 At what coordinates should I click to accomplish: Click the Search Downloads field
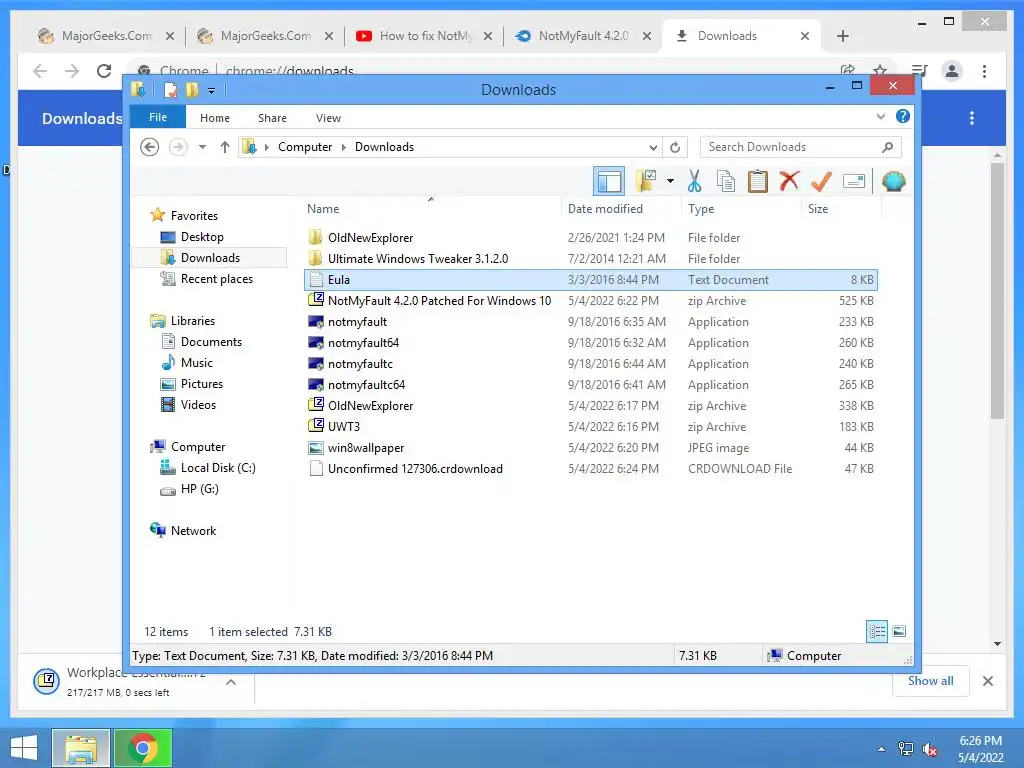point(801,147)
